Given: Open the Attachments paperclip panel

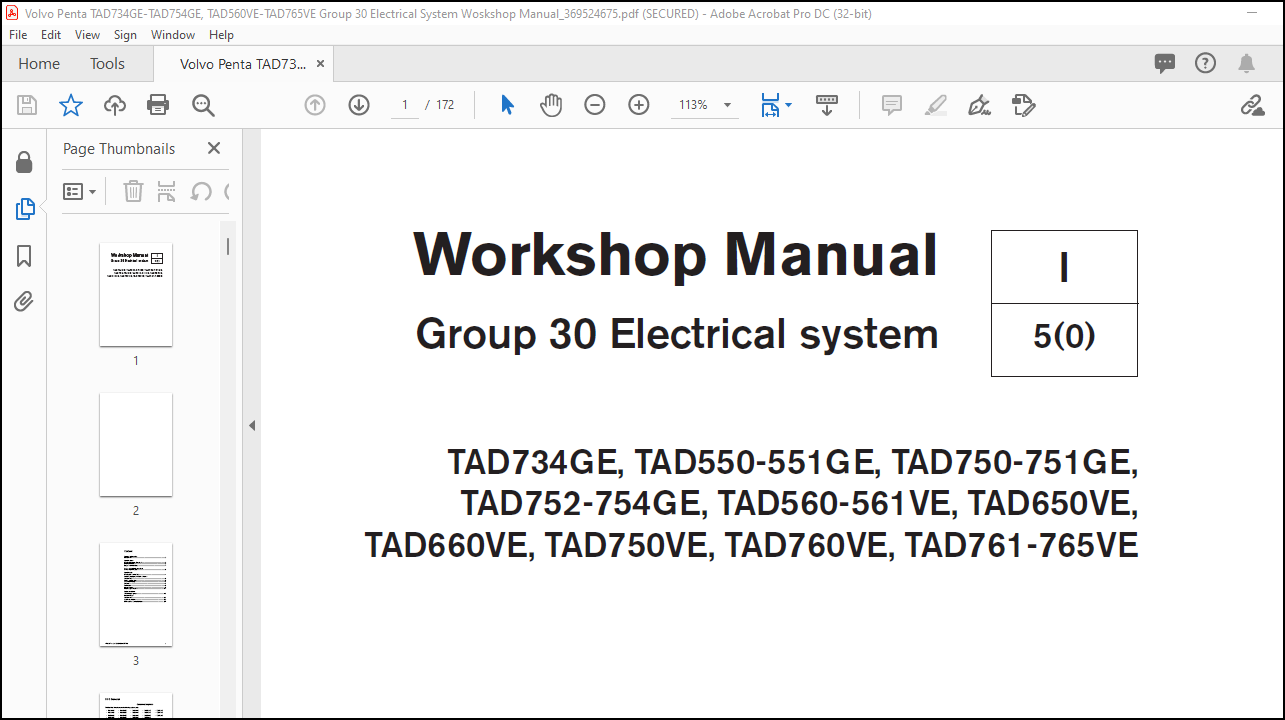Looking at the screenshot, I should 24,302.
